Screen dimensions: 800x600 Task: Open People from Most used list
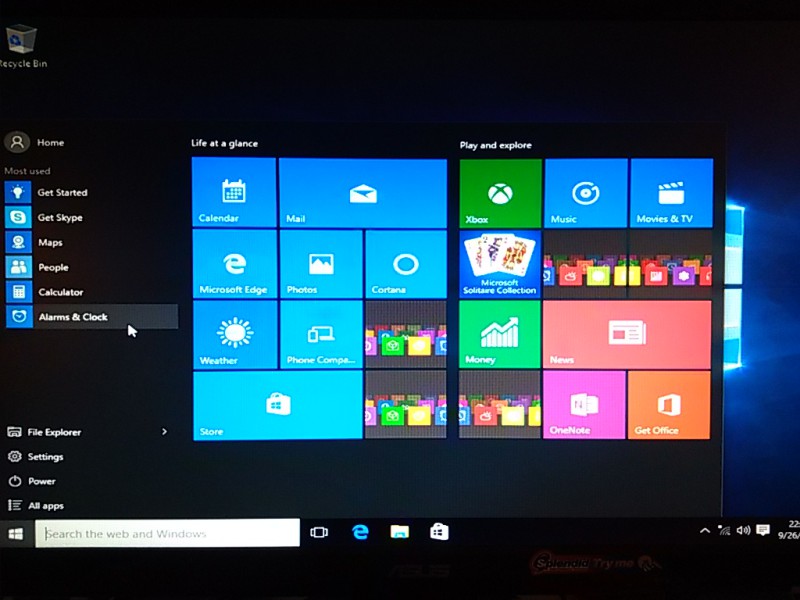91,267
